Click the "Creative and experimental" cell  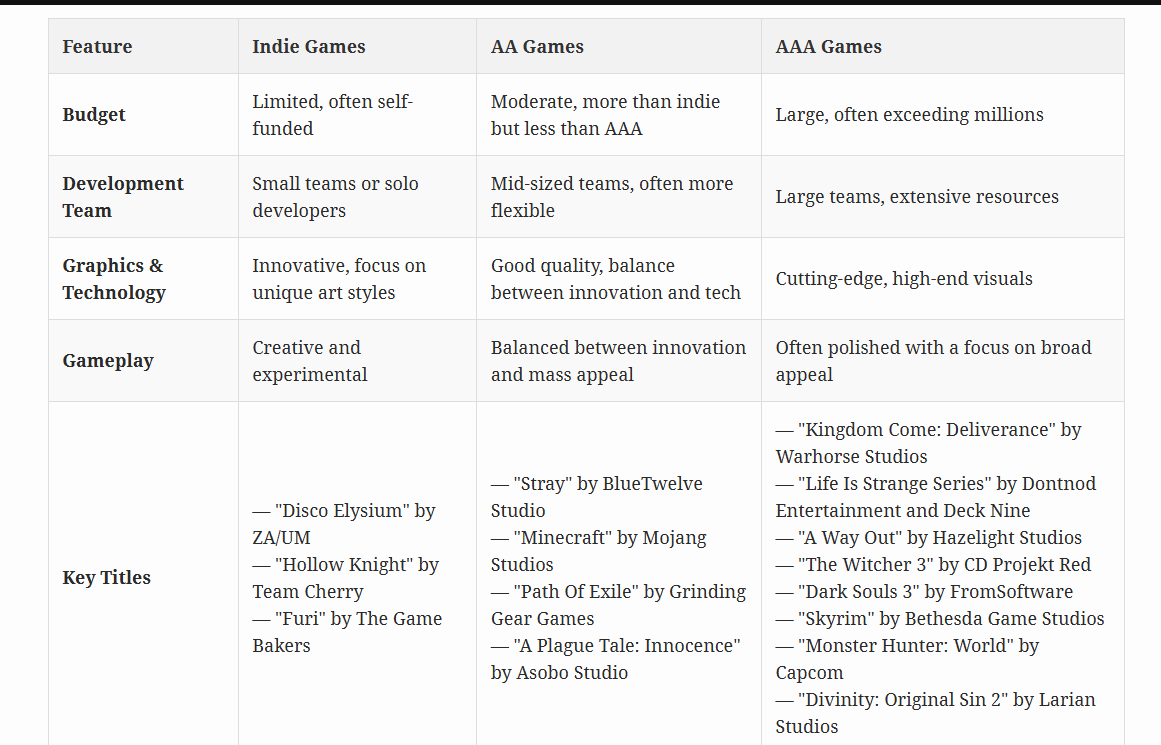point(309,361)
